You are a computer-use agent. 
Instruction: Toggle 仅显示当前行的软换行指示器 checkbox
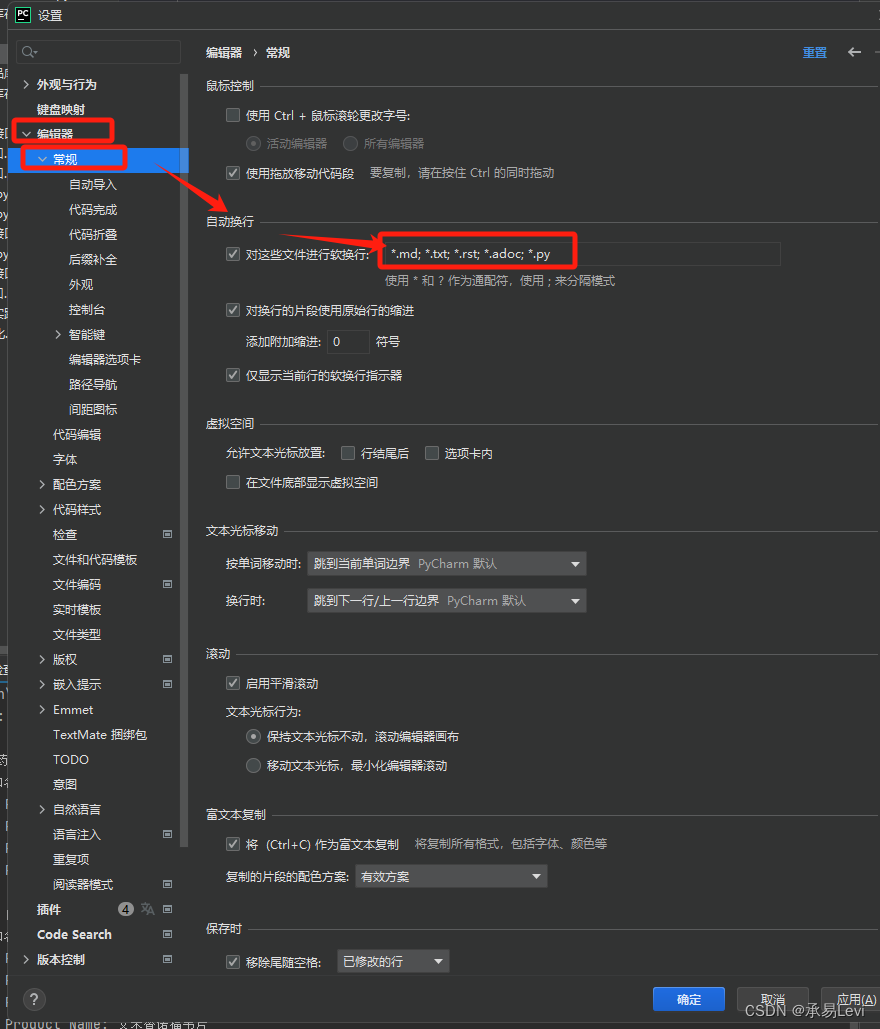click(233, 375)
